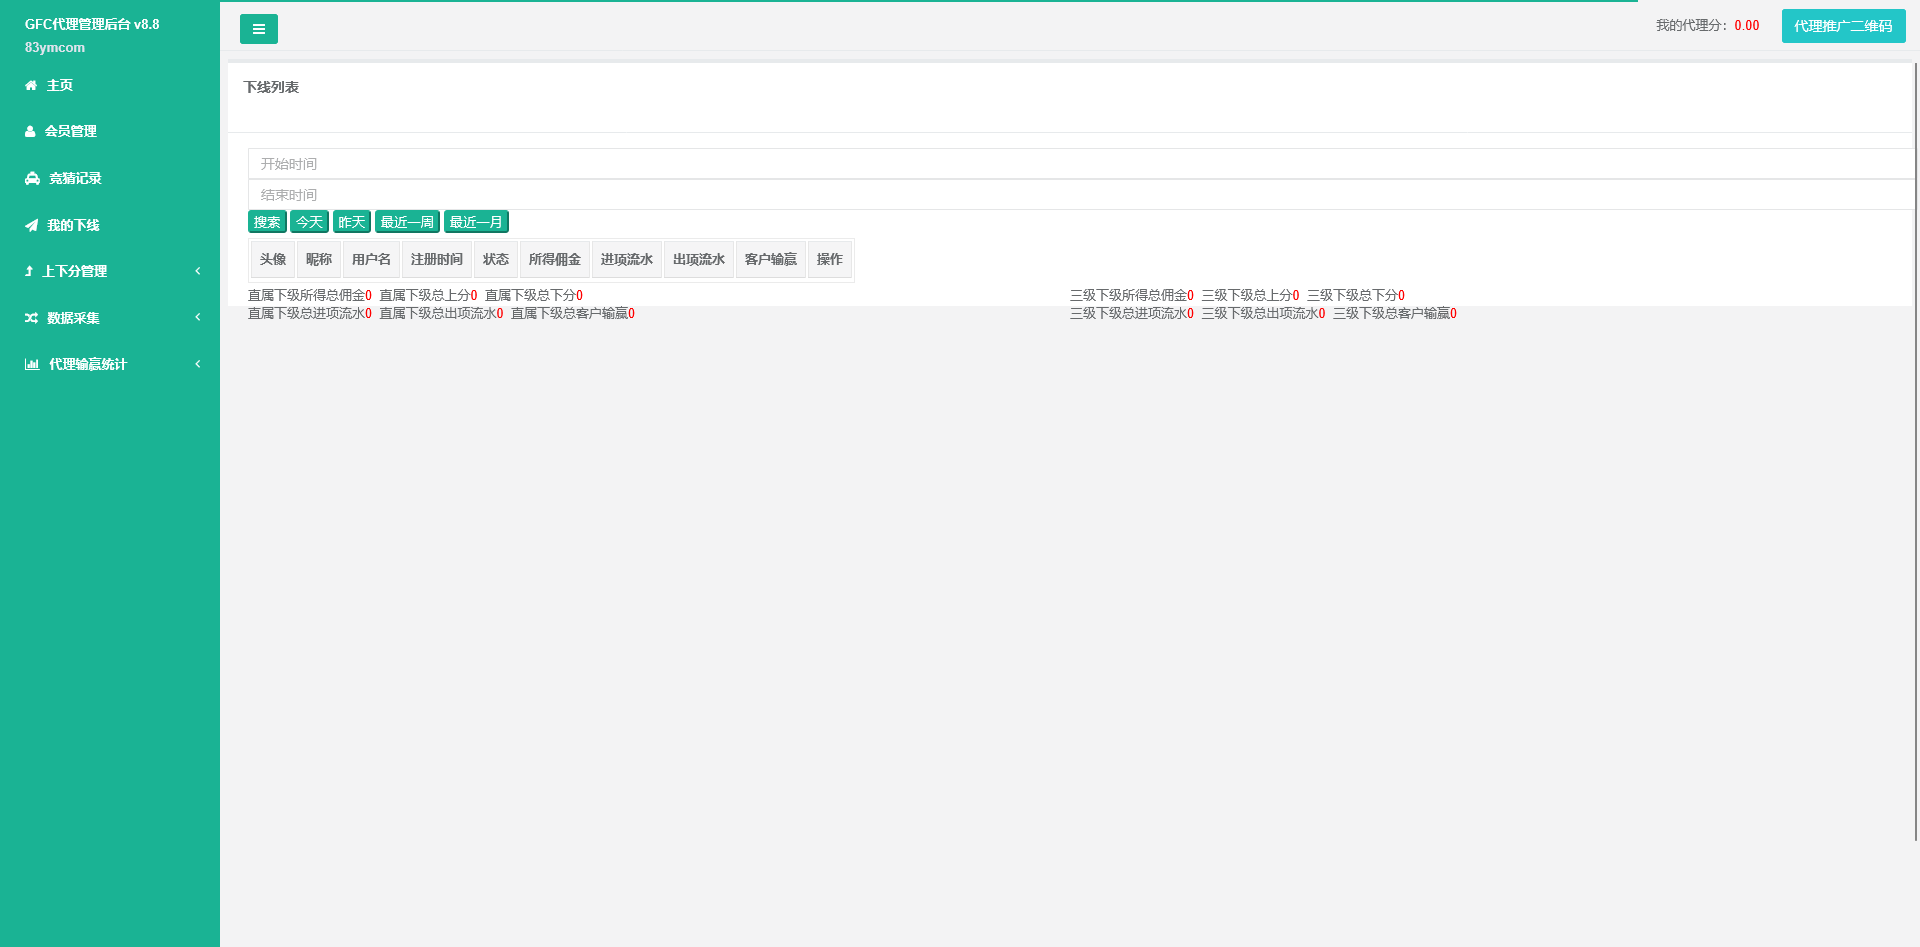
Task: Filter by 今天 button
Action: point(309,222)
